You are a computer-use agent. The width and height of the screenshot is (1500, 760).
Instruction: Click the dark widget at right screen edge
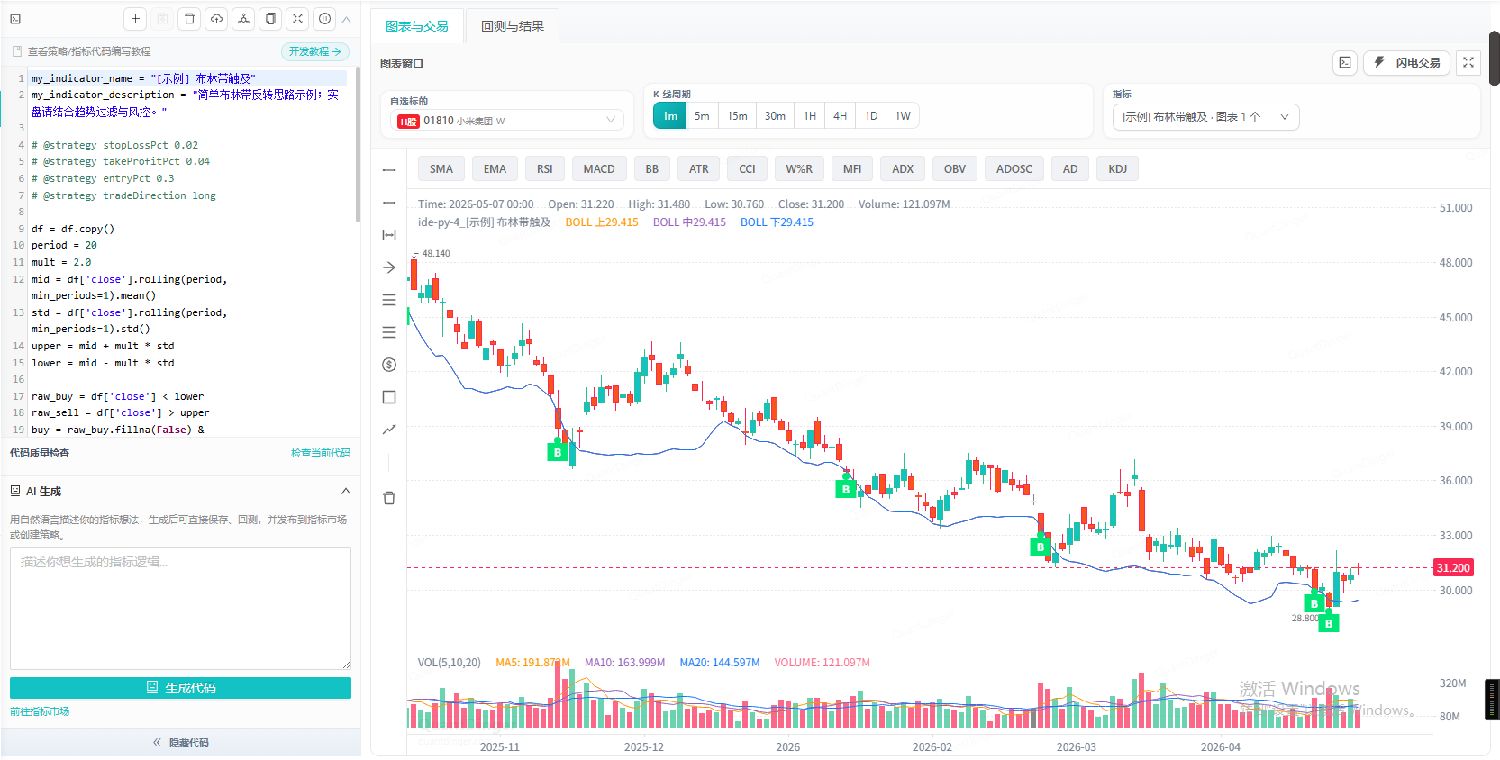coord(1493,700)
